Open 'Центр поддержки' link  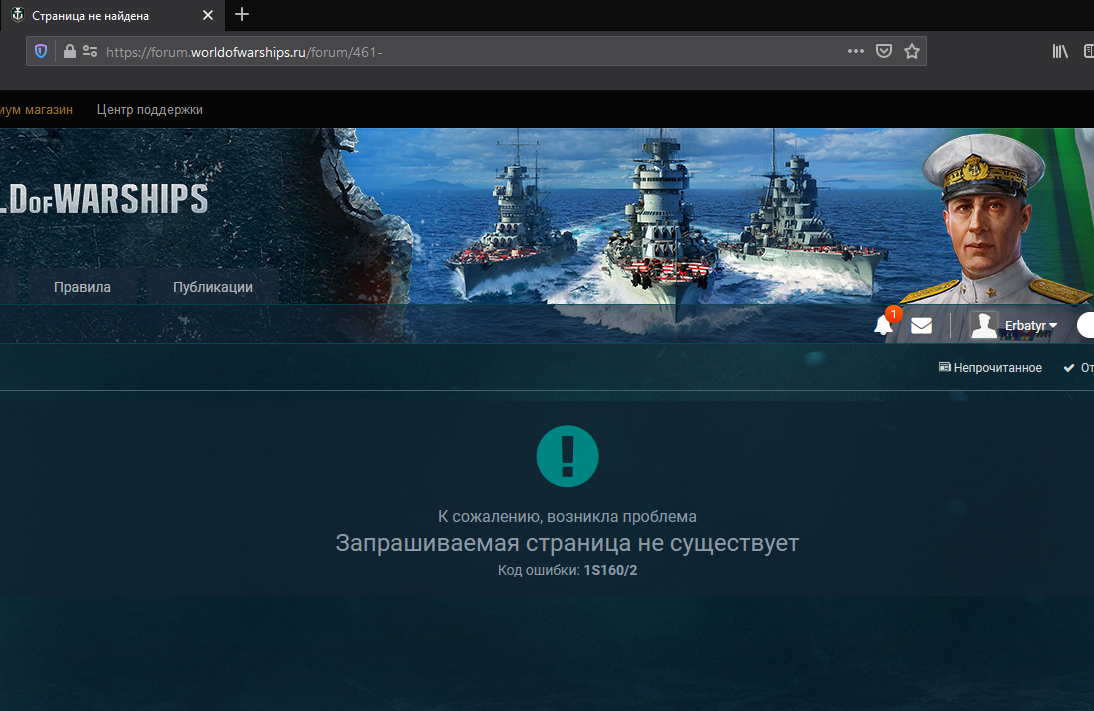(x=150, y=110)
